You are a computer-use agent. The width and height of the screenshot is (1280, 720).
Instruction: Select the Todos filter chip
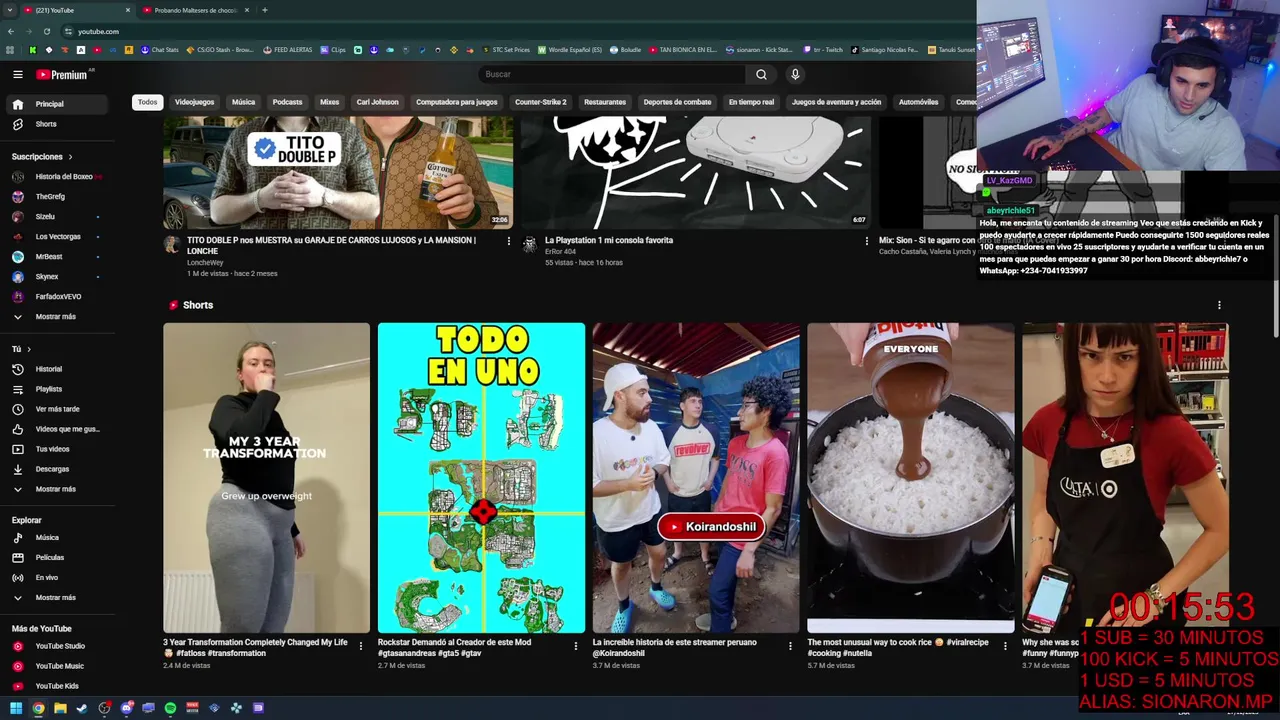tap(147, 102)
